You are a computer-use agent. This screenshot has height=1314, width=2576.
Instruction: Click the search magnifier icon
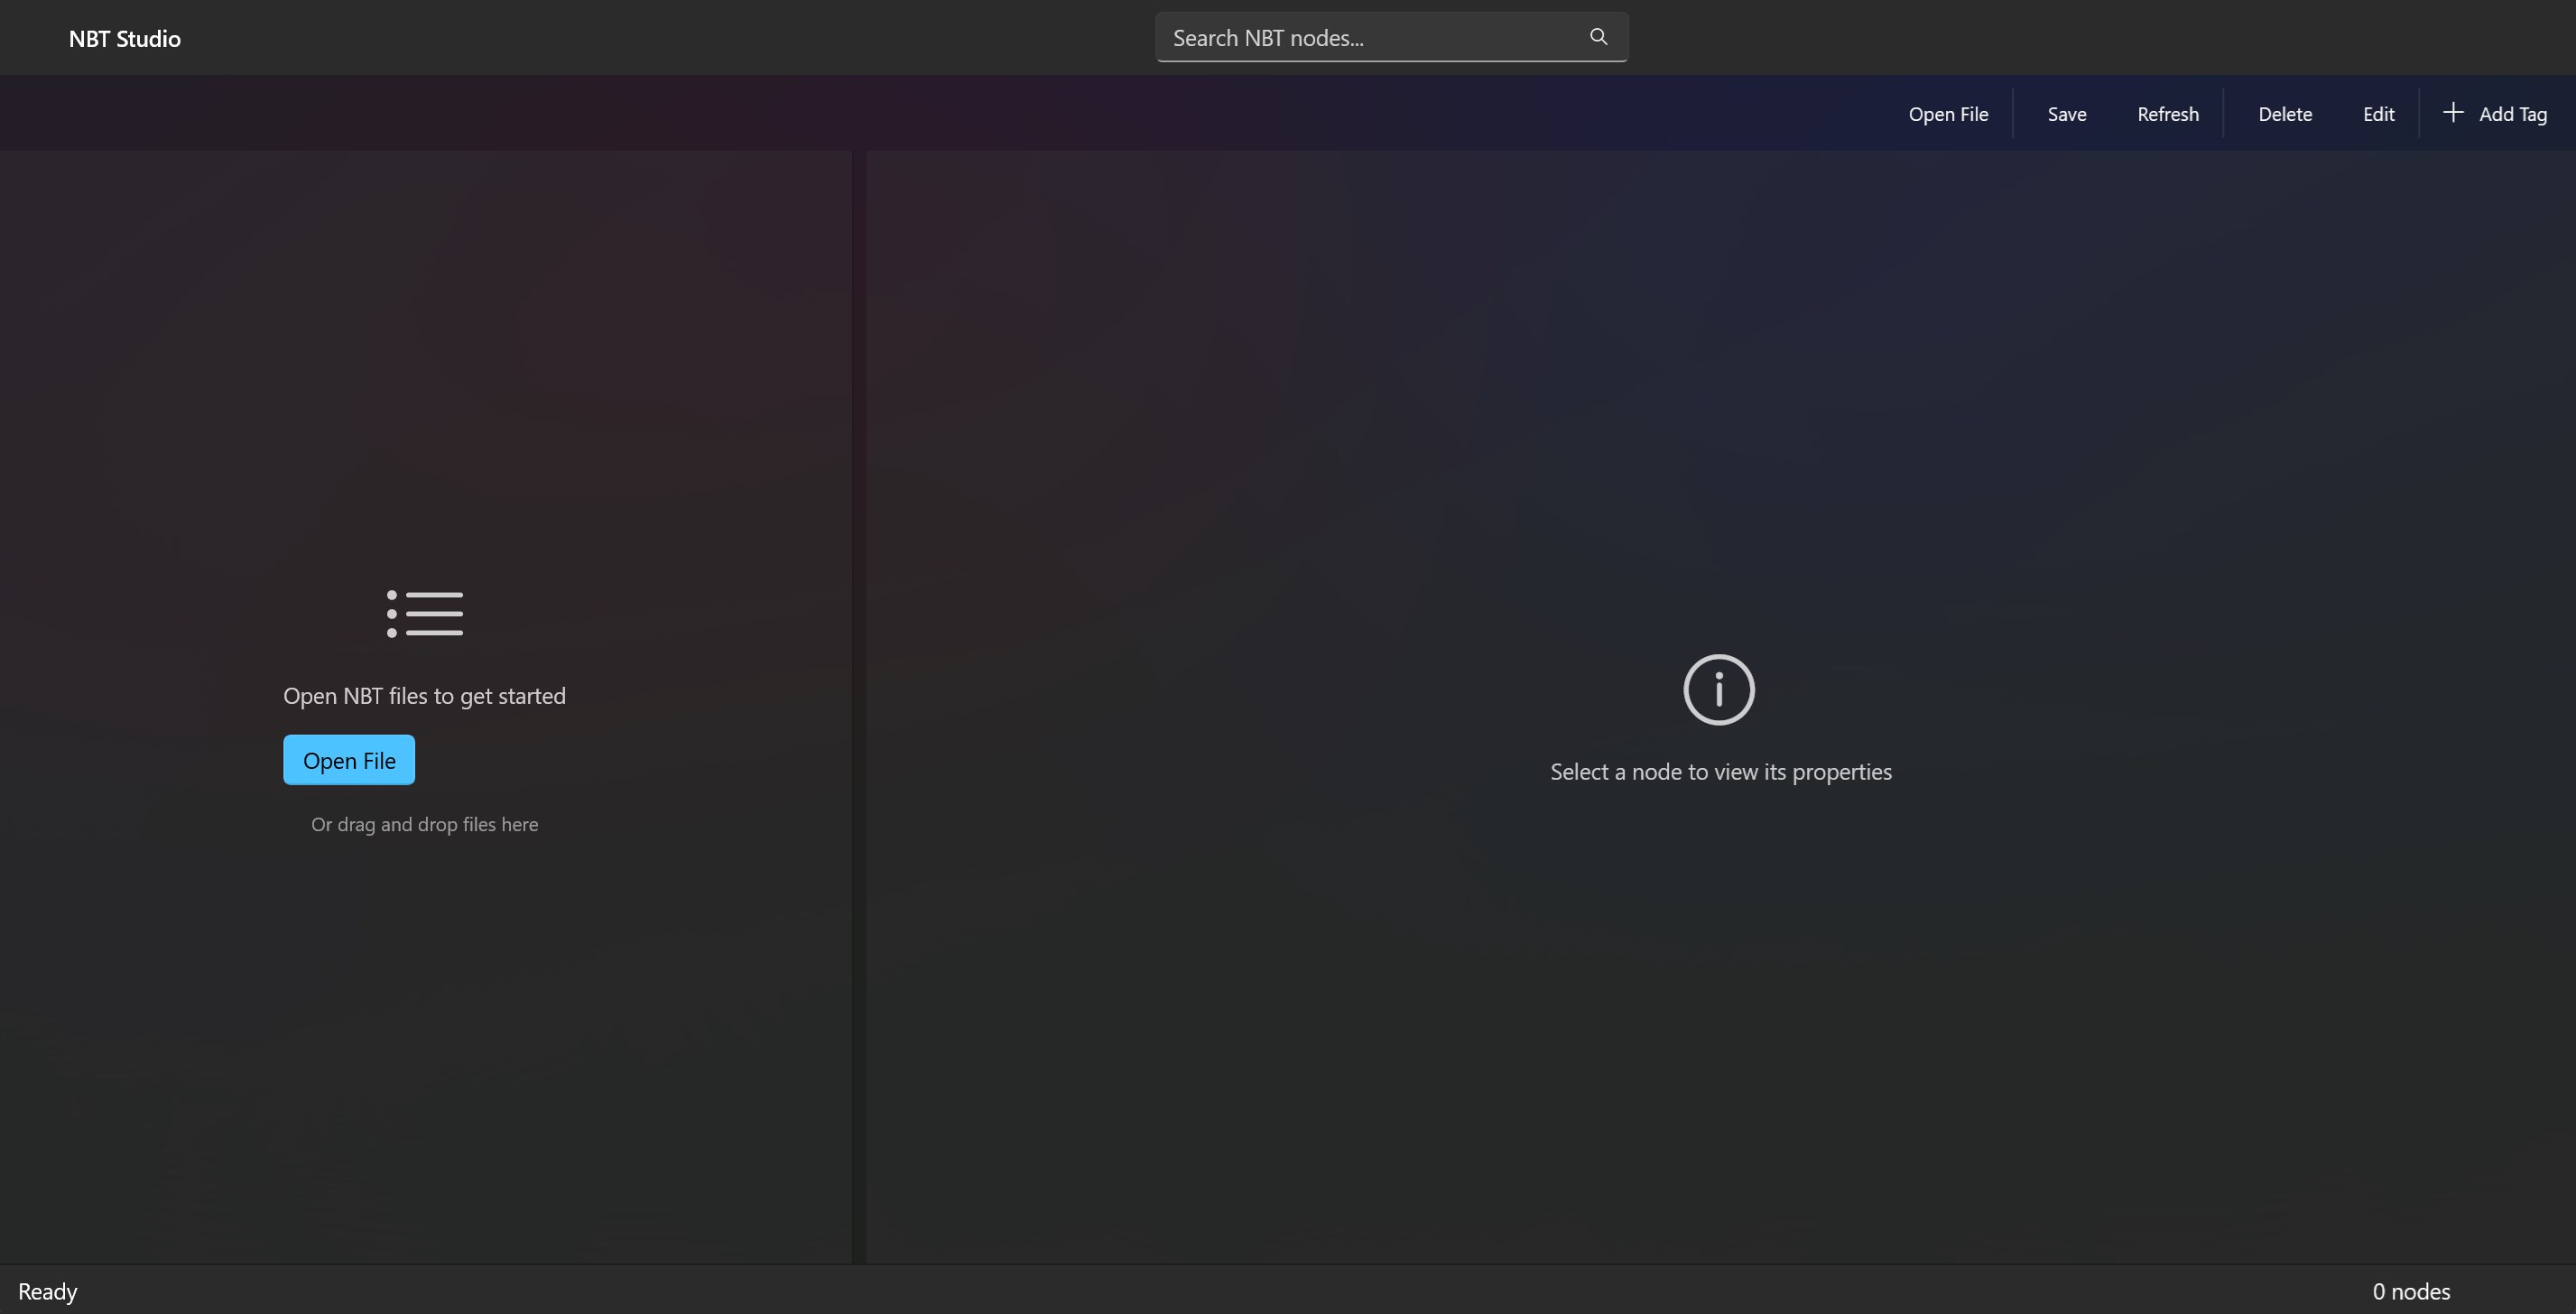tap(1598, 37)
